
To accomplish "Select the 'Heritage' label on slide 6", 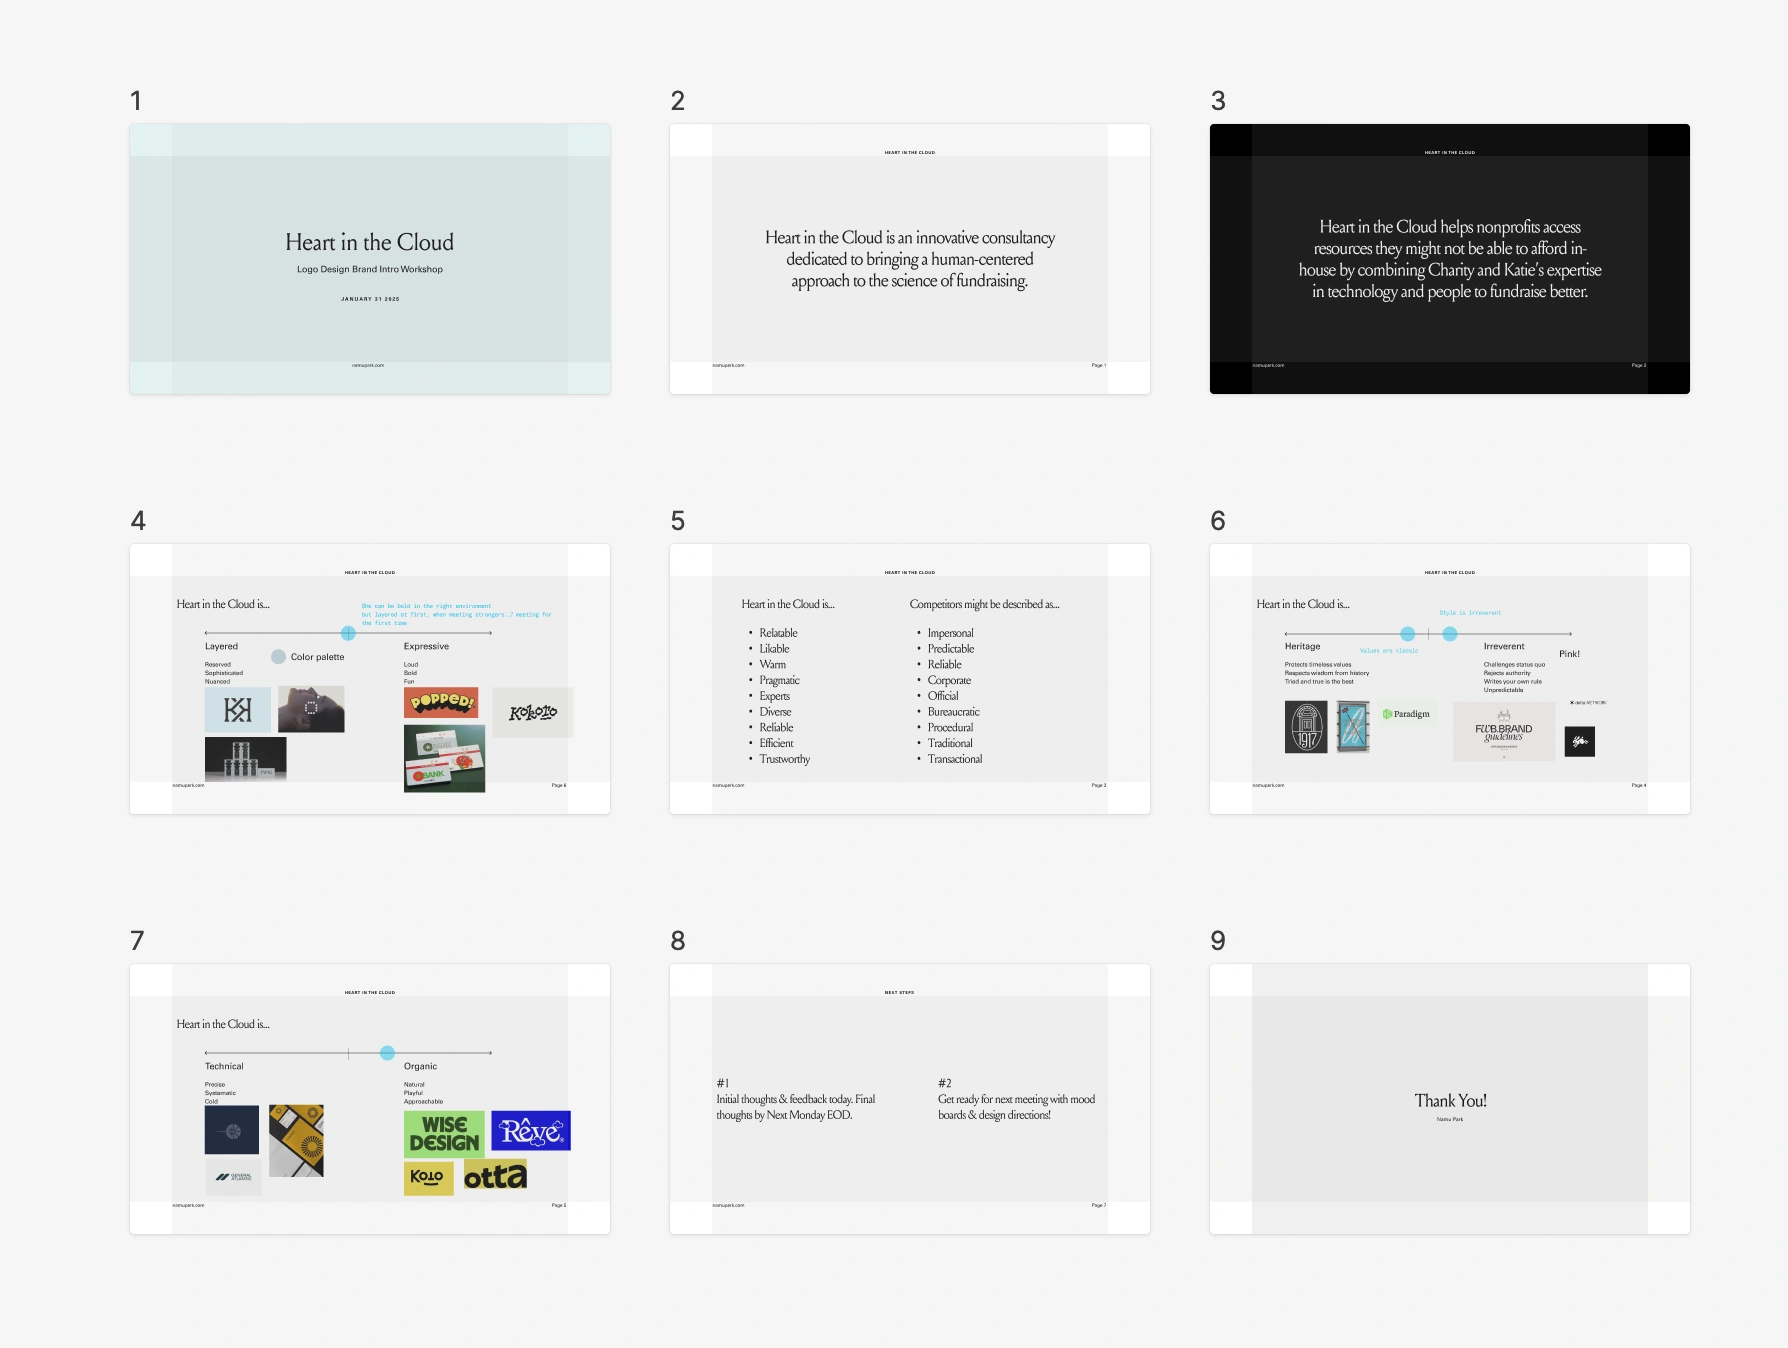I will click(x=1303, y=646).
